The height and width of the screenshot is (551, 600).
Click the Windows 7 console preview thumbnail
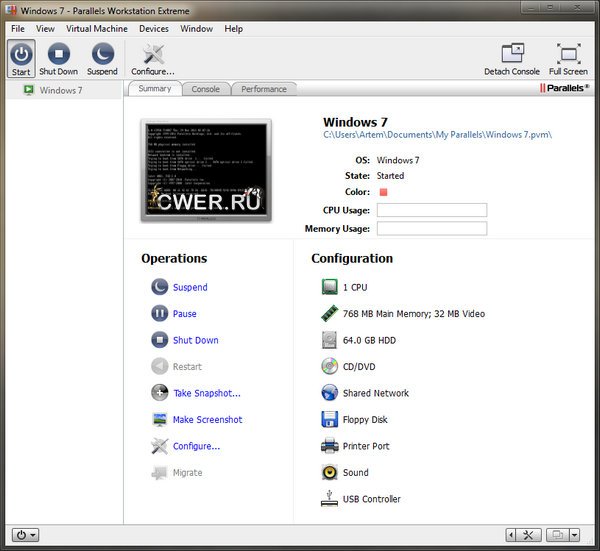pyautogui.click(x=204, y=170)
